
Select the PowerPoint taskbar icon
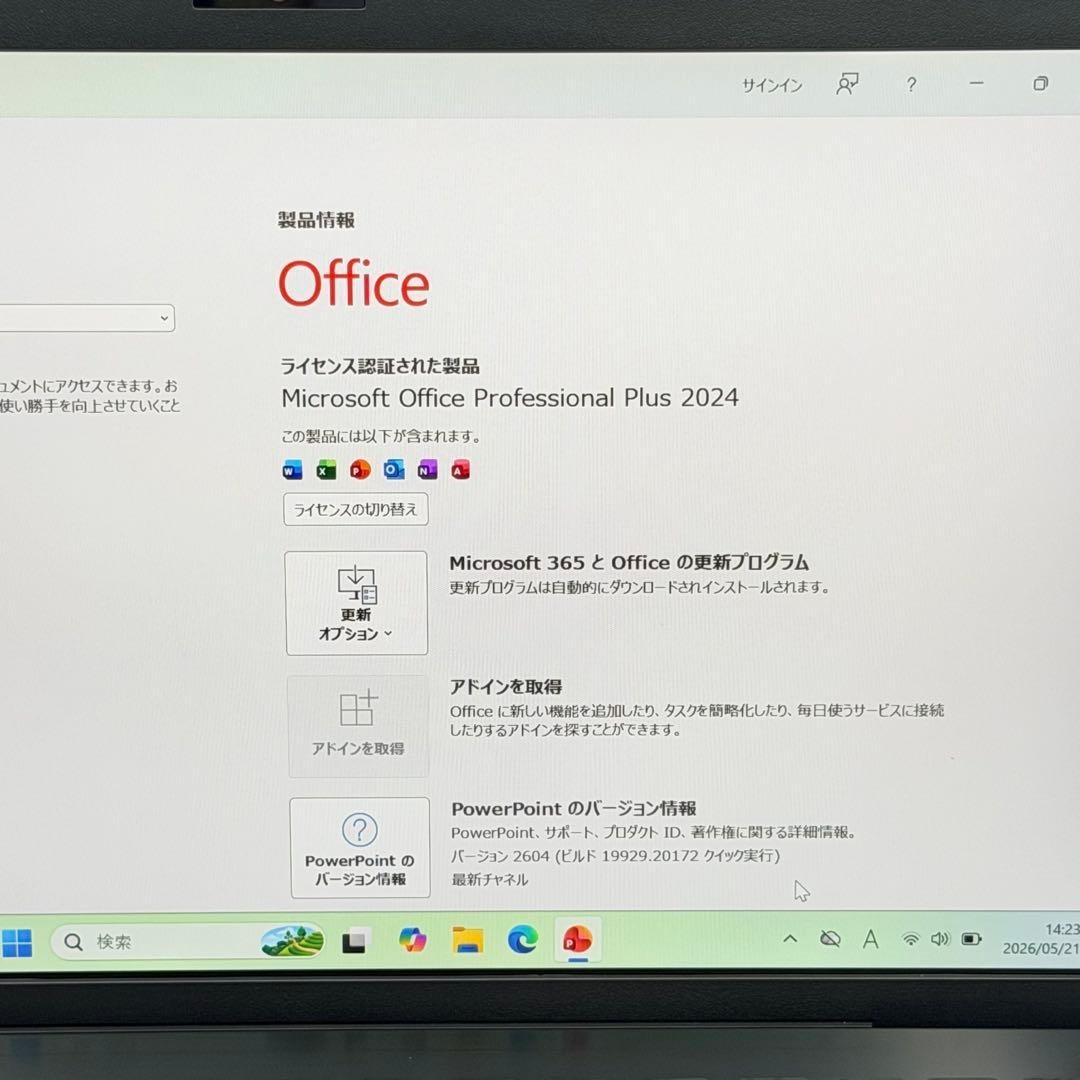click(577, 939)
